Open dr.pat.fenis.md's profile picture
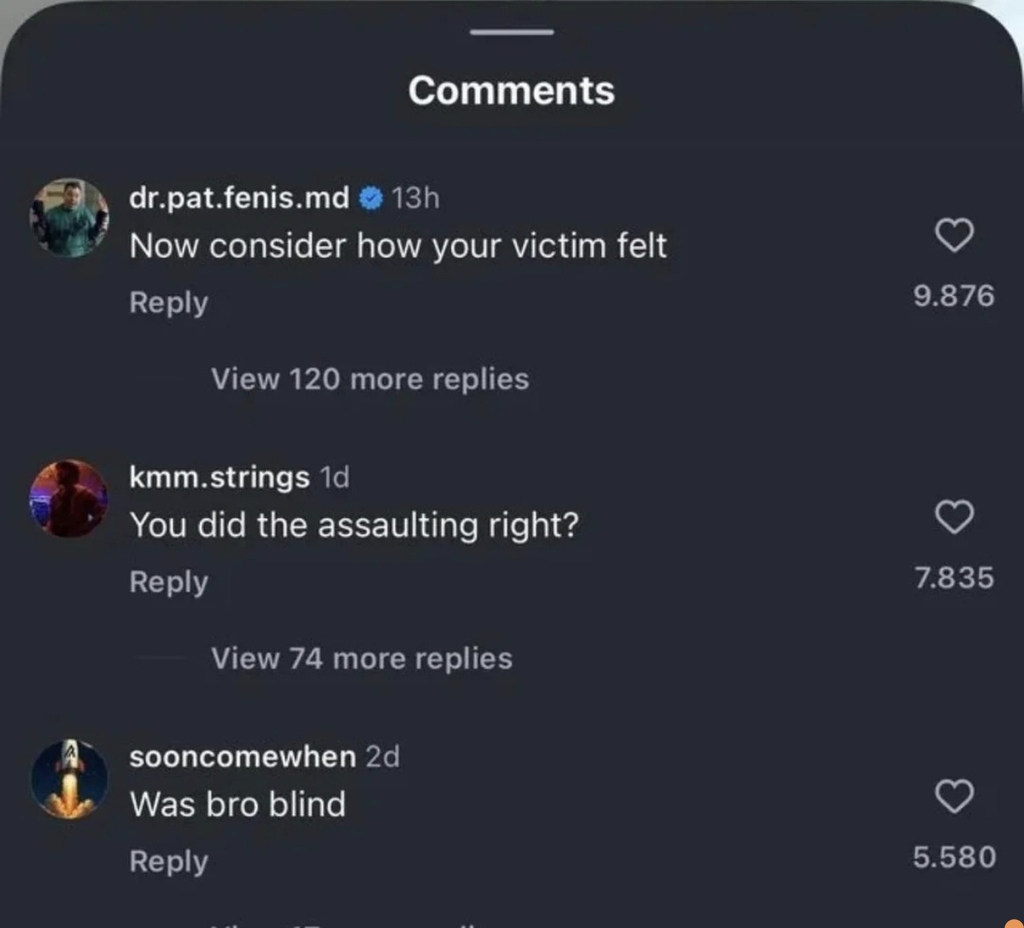Screen dimensions: 1024x928 [x=68, y=218]
